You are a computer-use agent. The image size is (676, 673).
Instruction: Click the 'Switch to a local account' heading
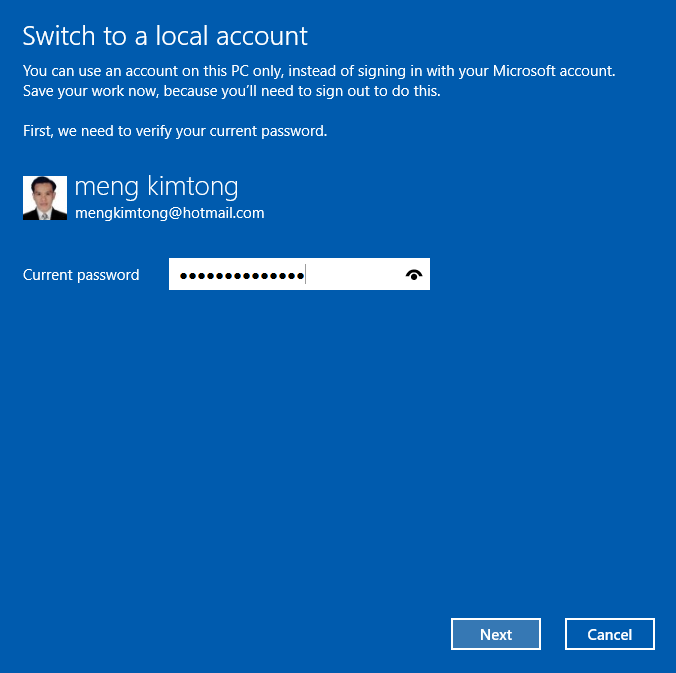click(165, 35)
